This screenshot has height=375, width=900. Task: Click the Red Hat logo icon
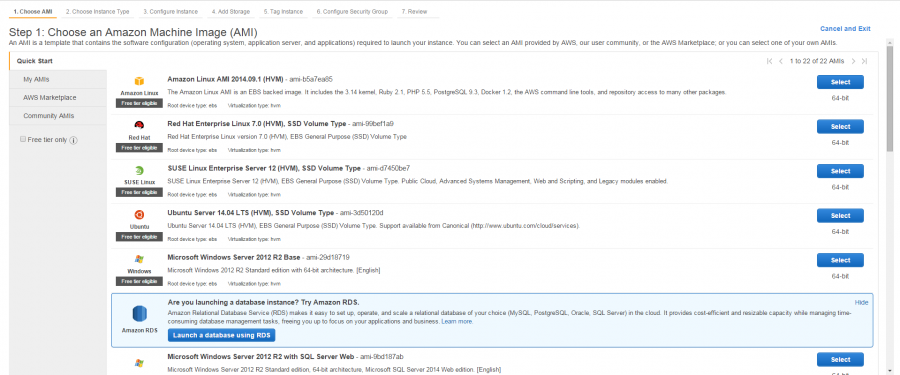pos(139,125)
